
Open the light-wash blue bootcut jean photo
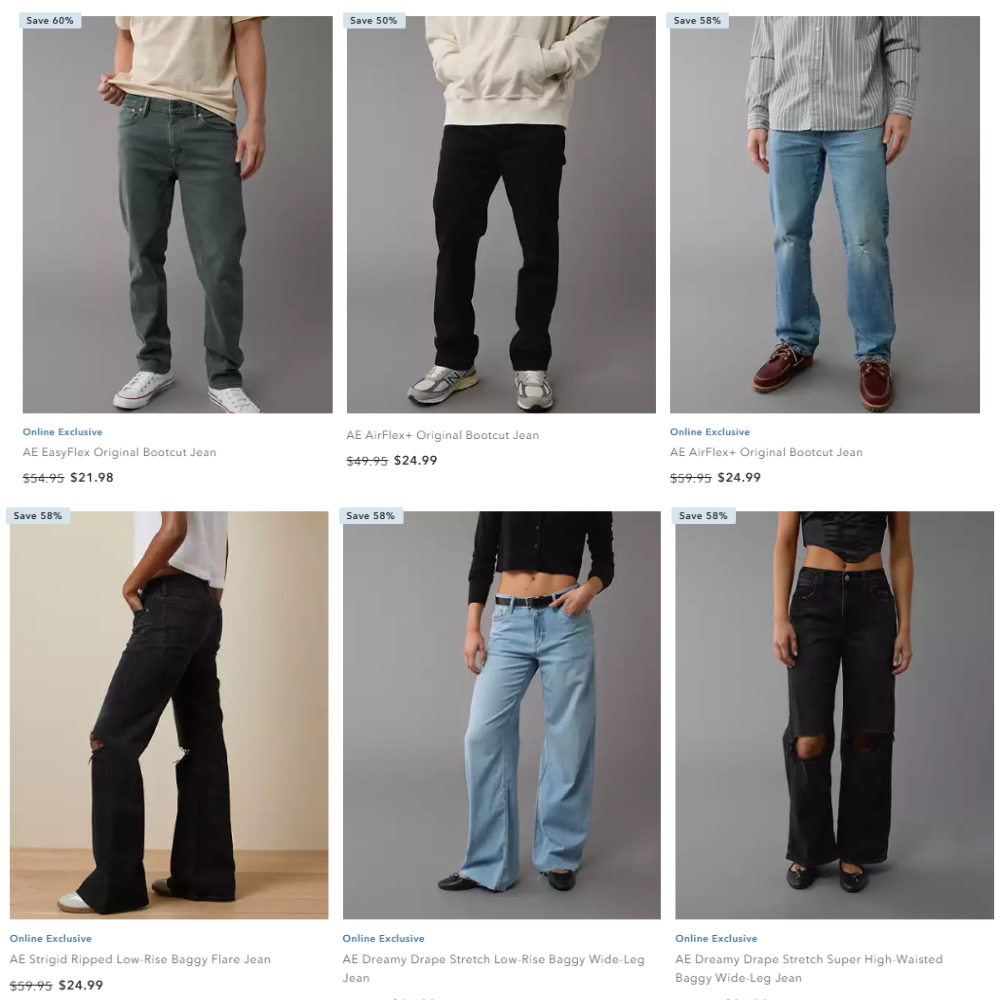coord(825,214)
